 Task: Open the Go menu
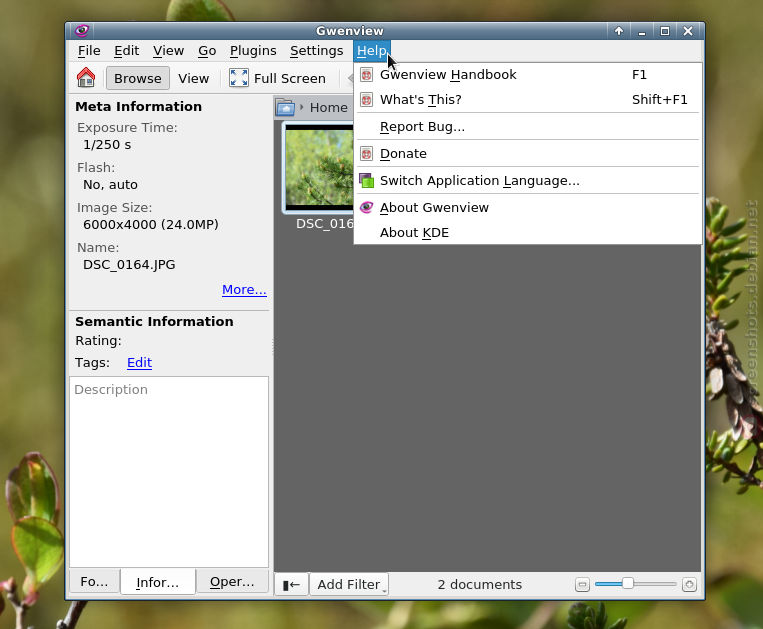pyautogui.click(x=207, y=51)
